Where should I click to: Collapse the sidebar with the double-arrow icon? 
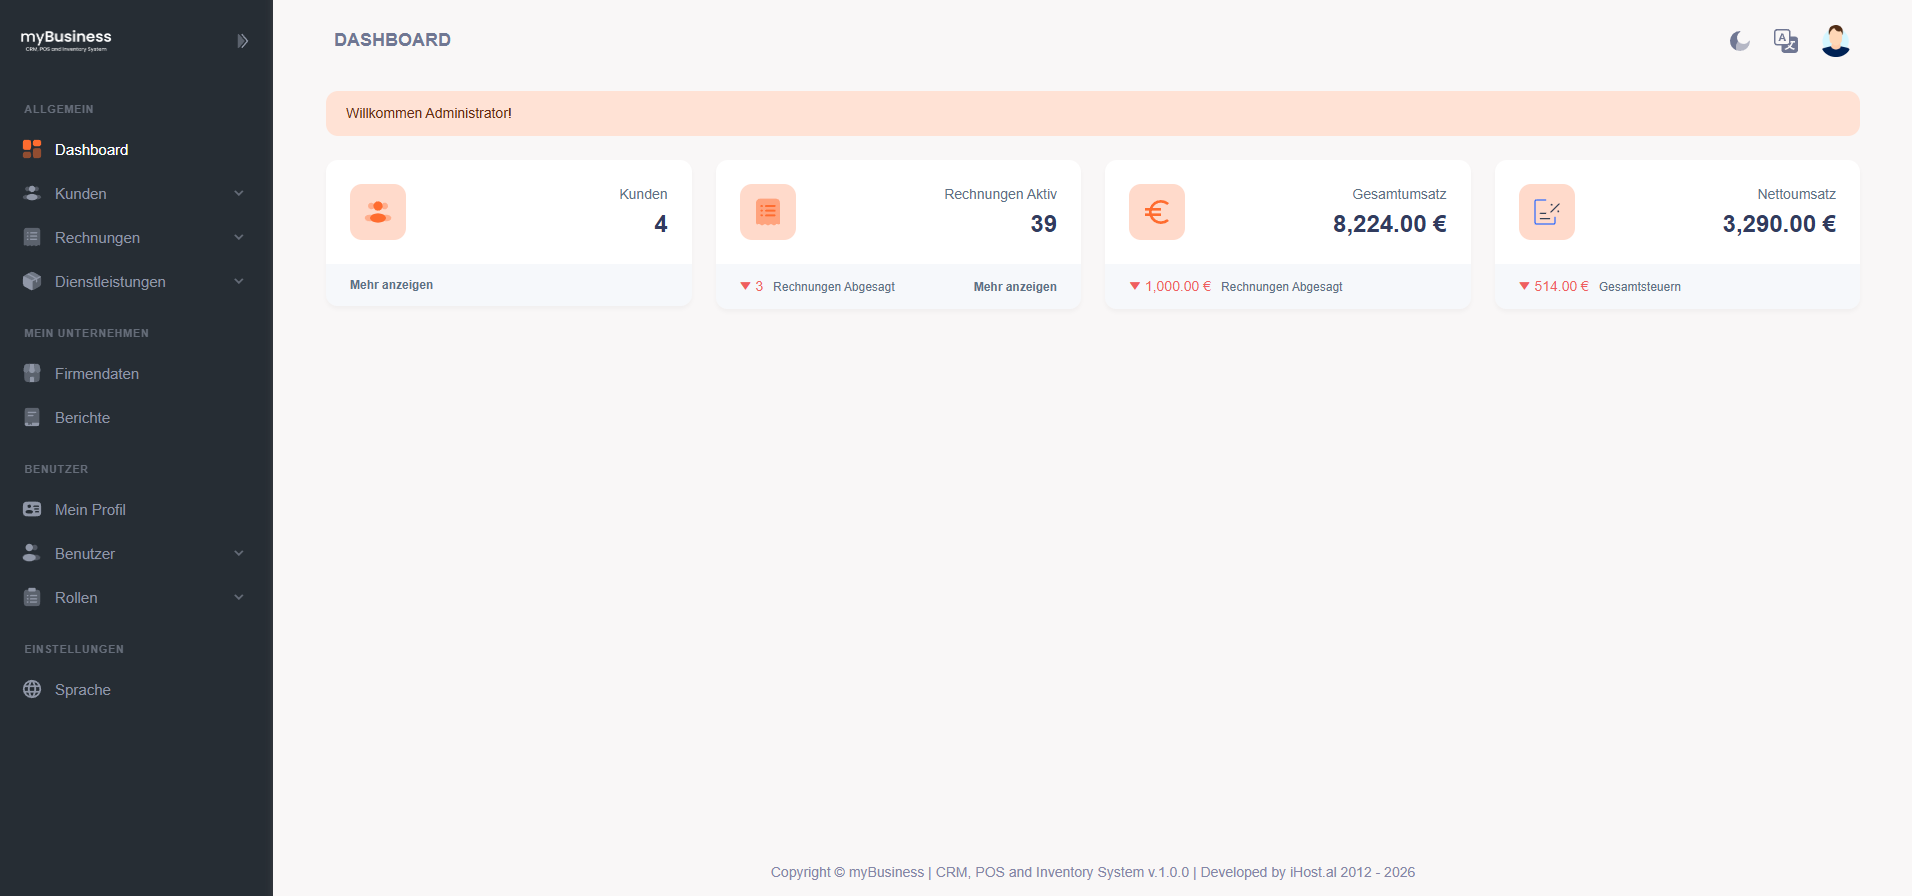click(x=242, y=41)
